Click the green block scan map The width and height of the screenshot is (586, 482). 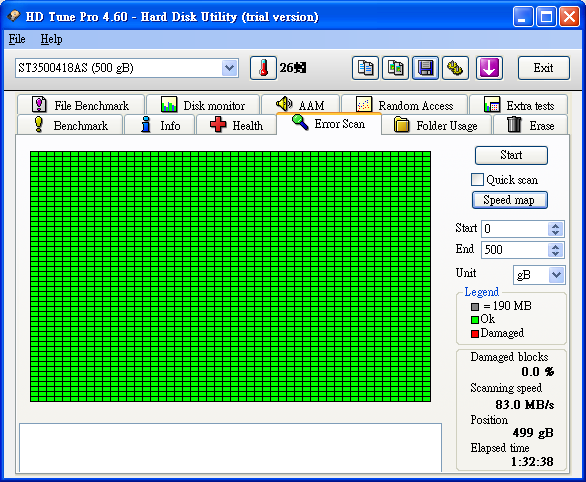(x=230, y=276)
